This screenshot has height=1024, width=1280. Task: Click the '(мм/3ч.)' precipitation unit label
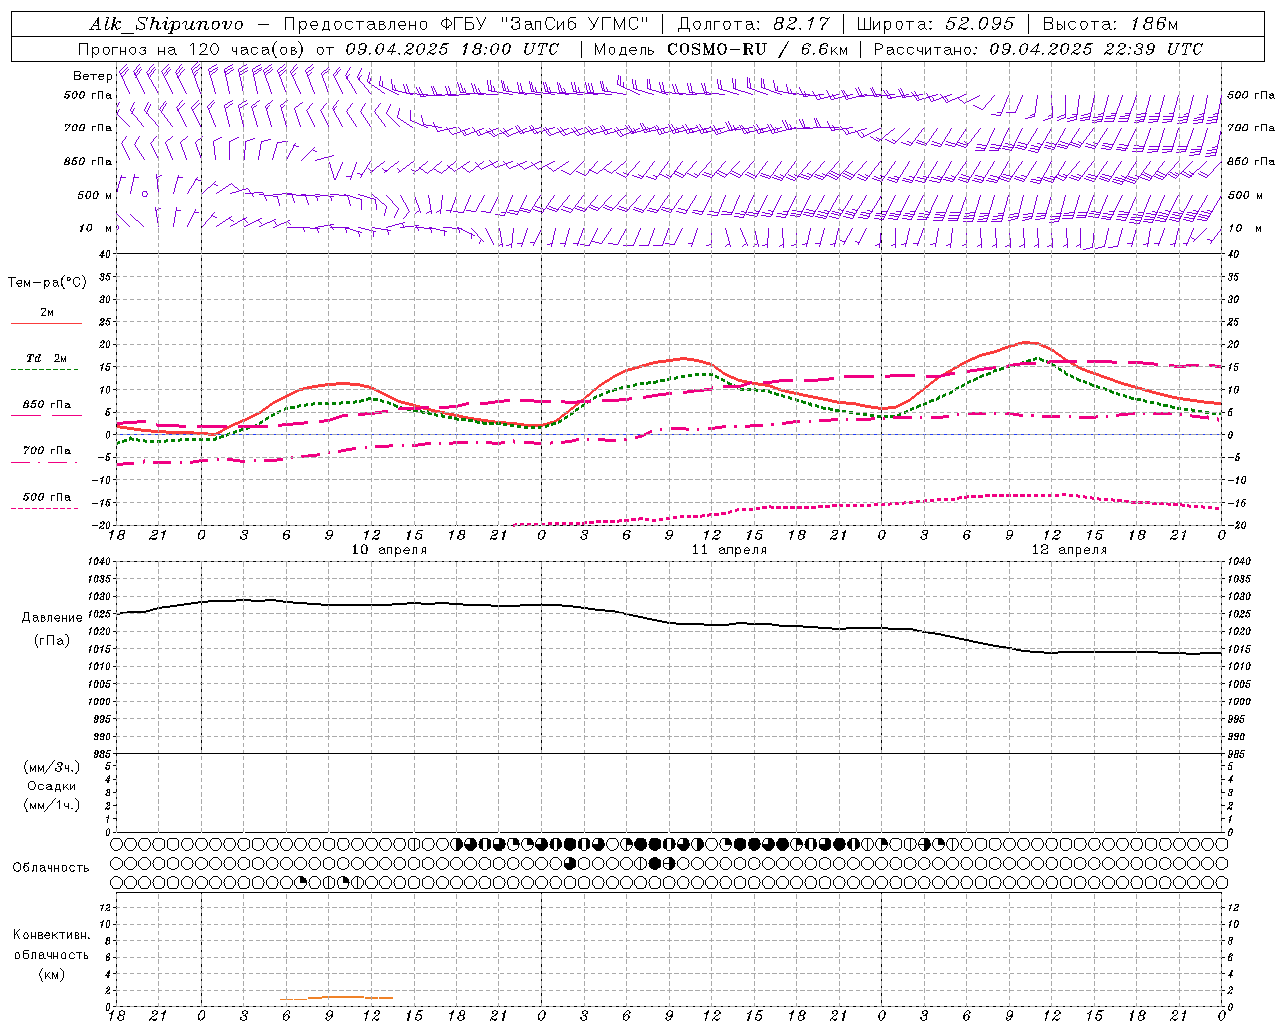[52, 767]
